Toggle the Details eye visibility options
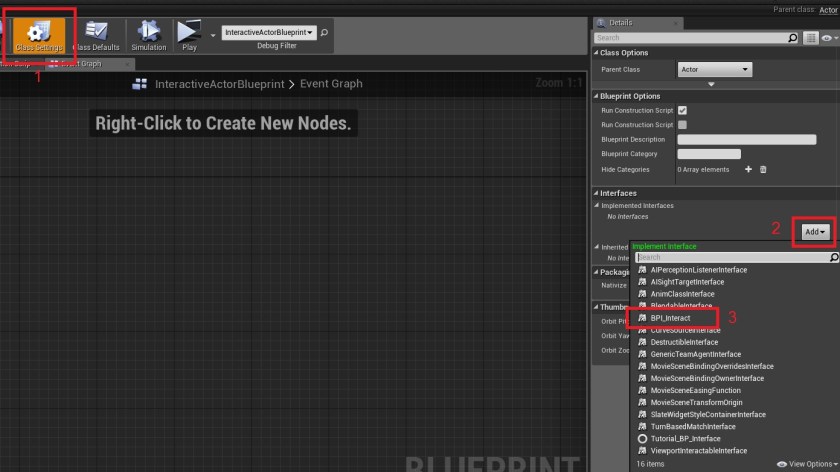 (827, 38)
